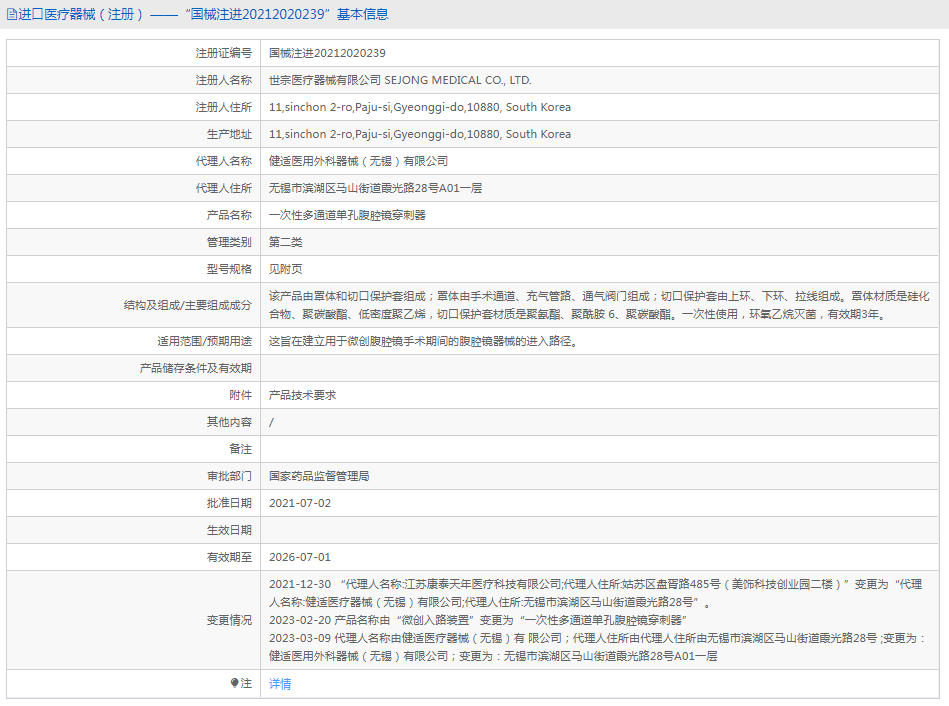Open the 详情 details link
Image resolution: width=949 pixels, height=706 pixels.
(x=280, y=684)
